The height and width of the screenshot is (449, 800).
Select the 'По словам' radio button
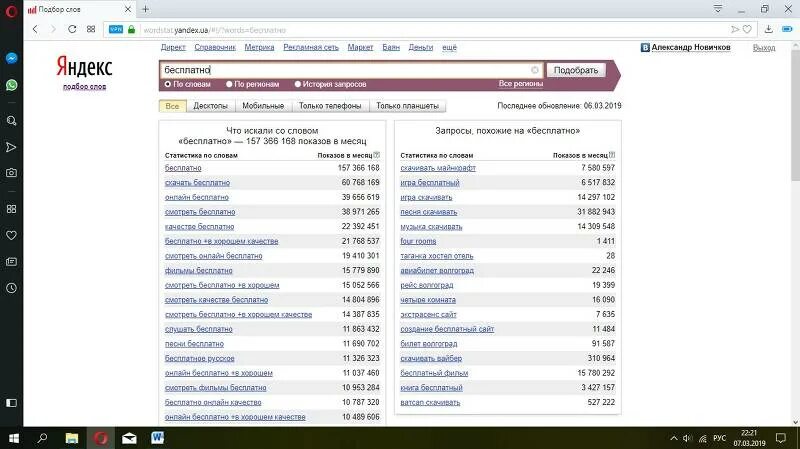167,84
